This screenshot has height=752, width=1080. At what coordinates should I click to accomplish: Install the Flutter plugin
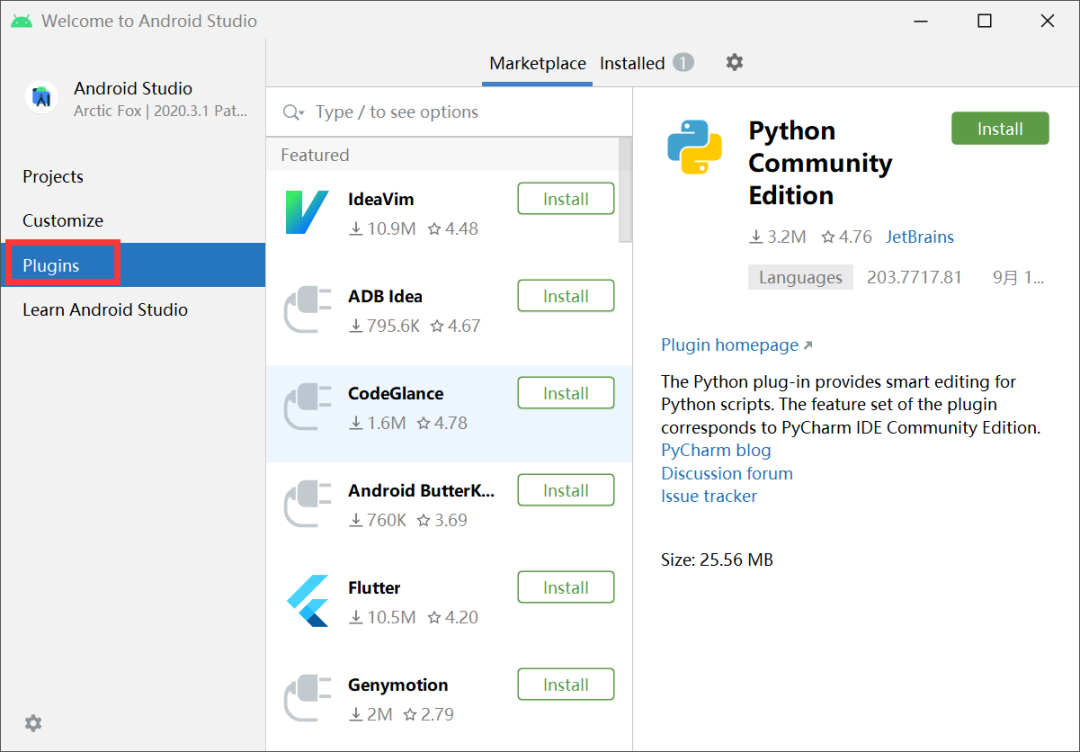click(x=565, y=587)
